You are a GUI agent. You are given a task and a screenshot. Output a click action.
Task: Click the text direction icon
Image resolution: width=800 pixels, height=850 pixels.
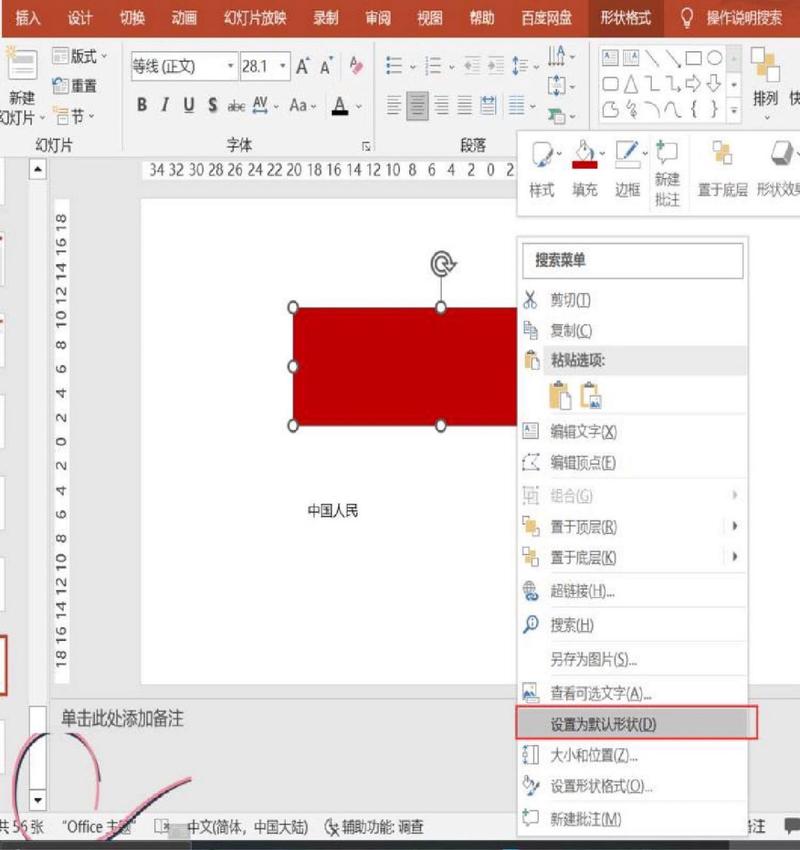[556, 56]
